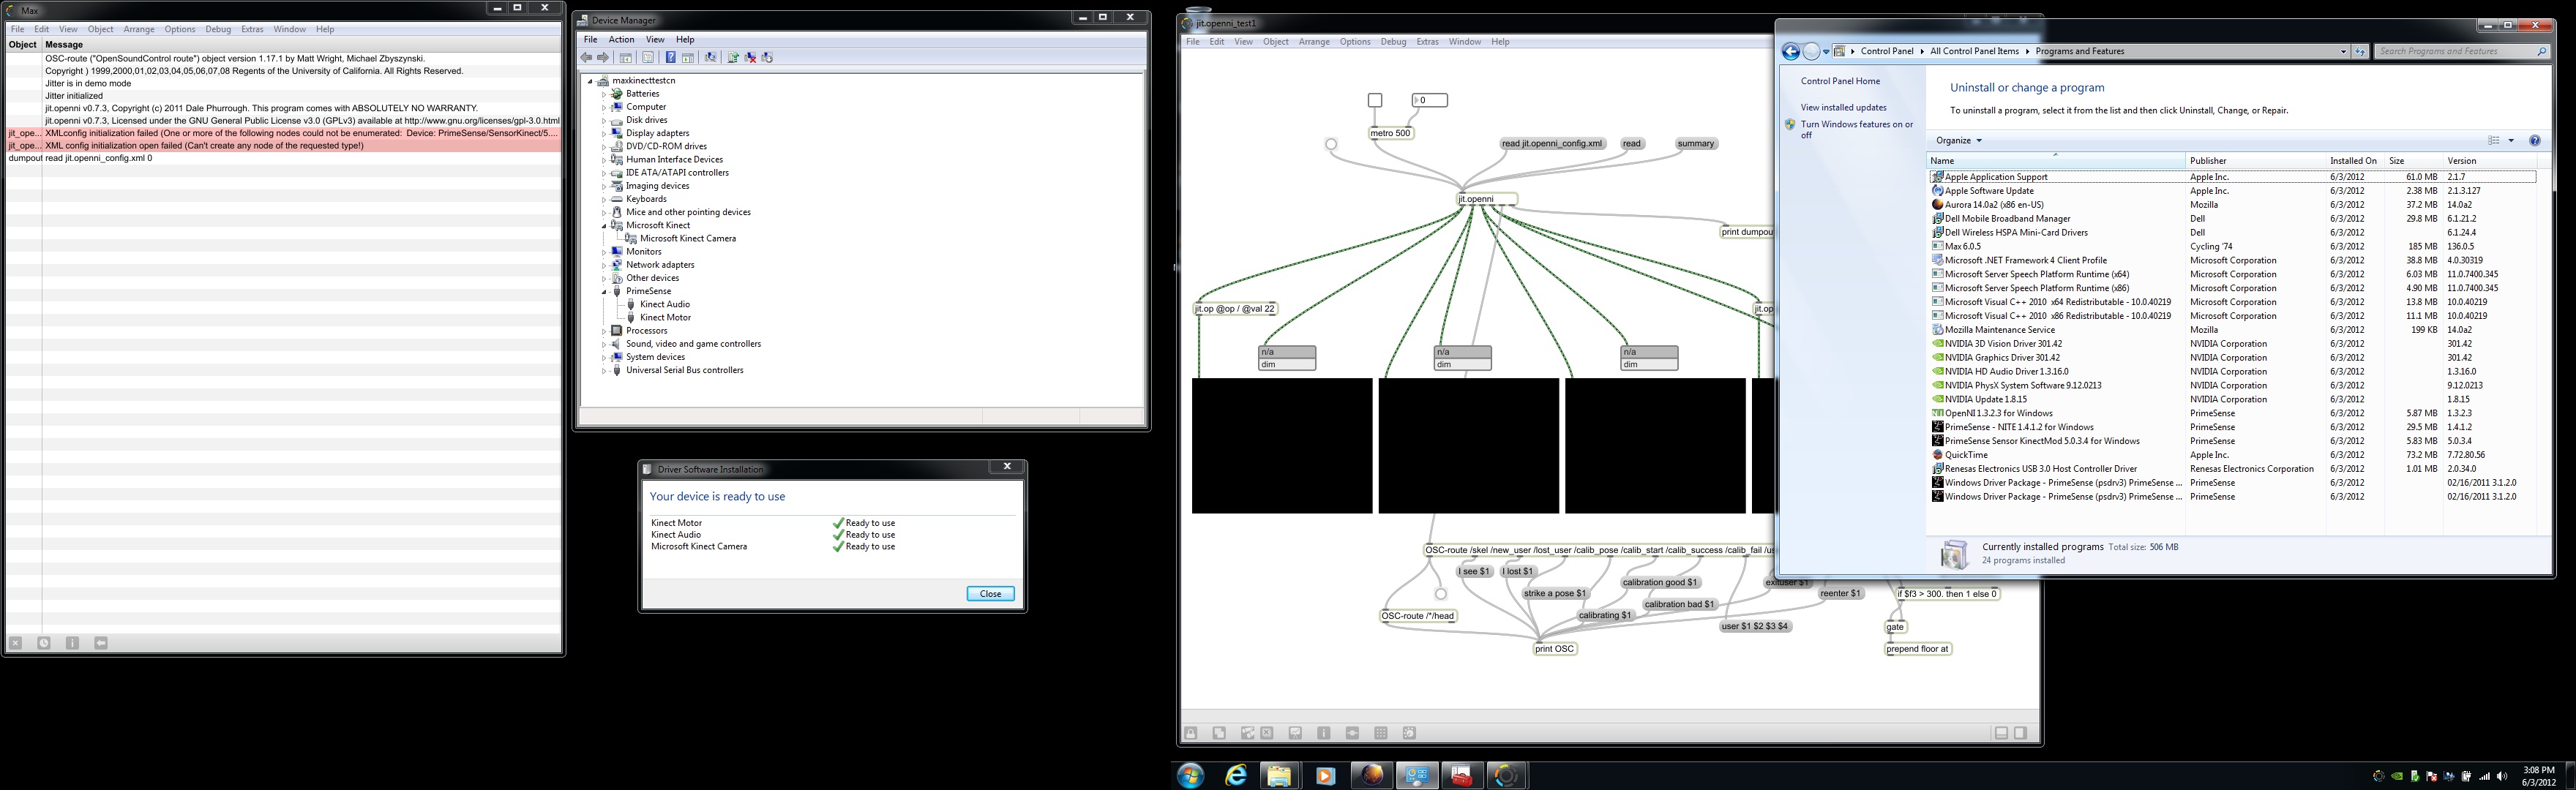
Task: Click the round button above OSC-route /*/head
Action: pos(1441,594)
